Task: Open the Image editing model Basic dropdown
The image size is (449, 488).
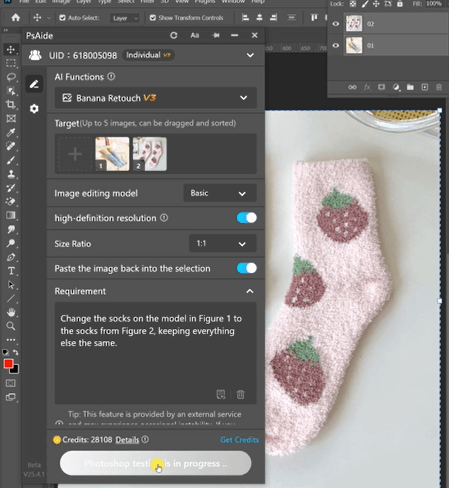Action: tap(220, 193)
